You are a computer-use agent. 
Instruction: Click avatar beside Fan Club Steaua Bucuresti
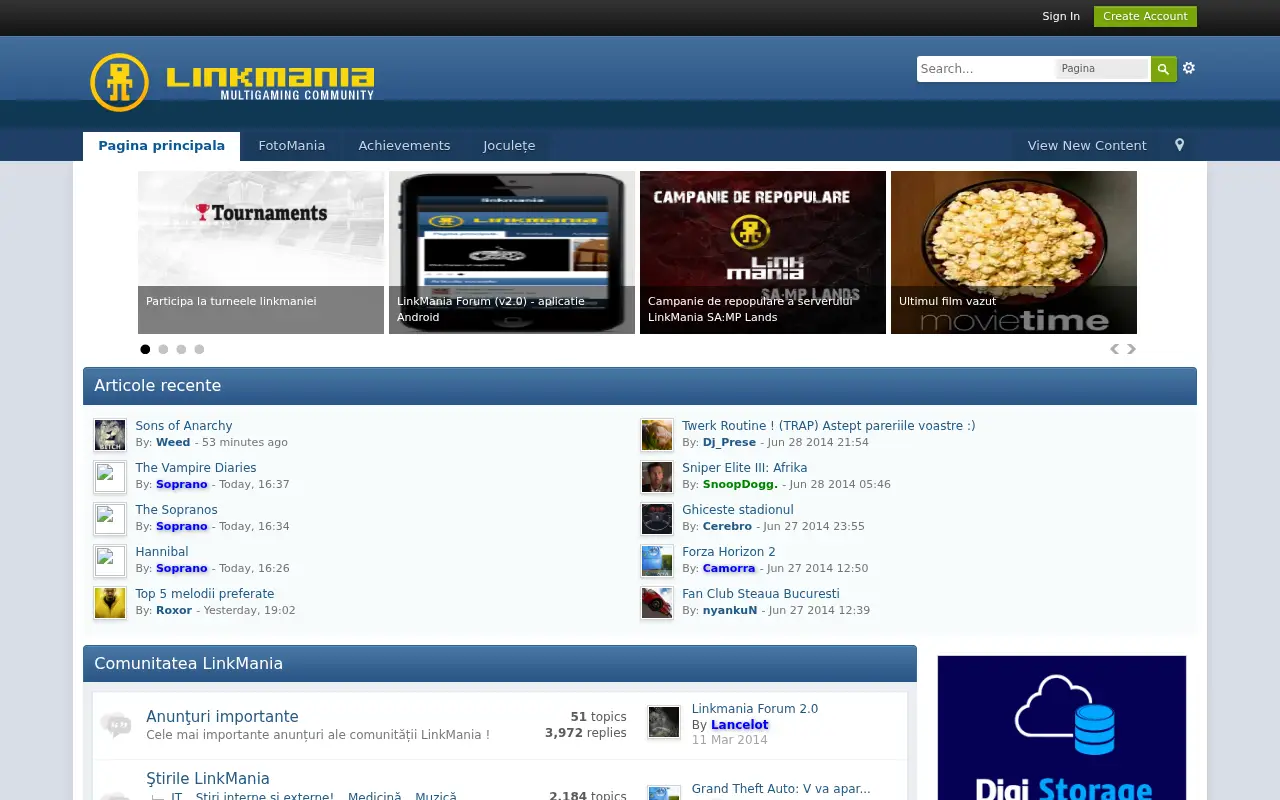(x=657, y=603)
